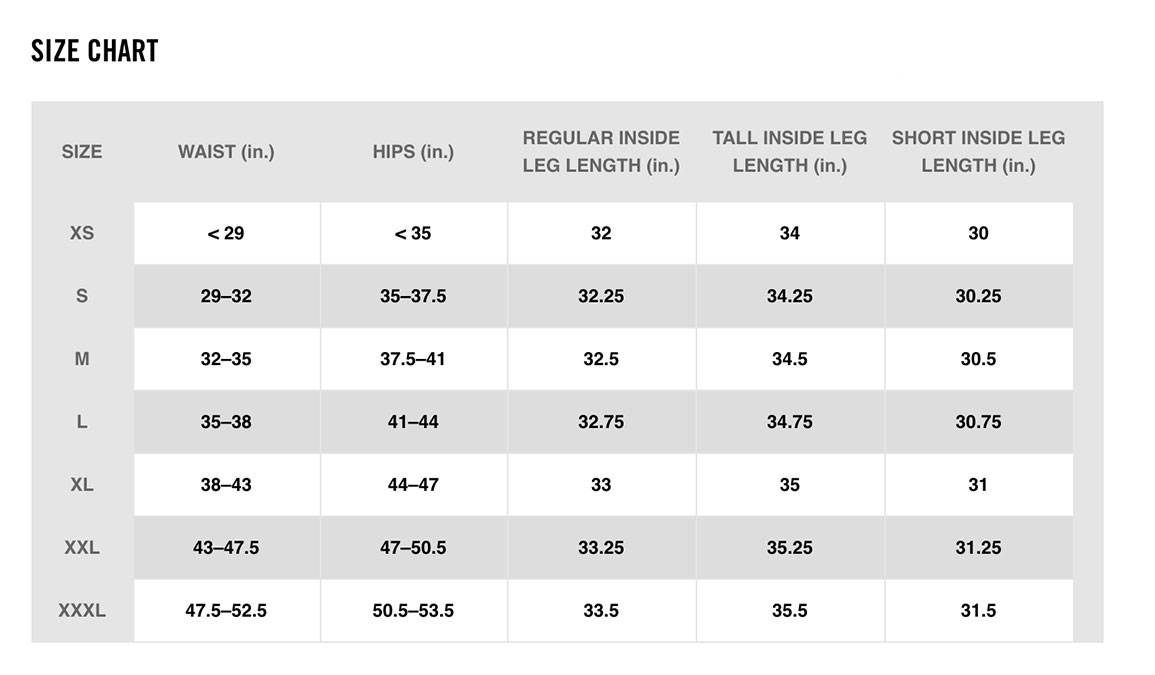Click the SIZE column header
Image resolution: width=1155 pixels, height=675 pixels.
click(x=82, y=152)
